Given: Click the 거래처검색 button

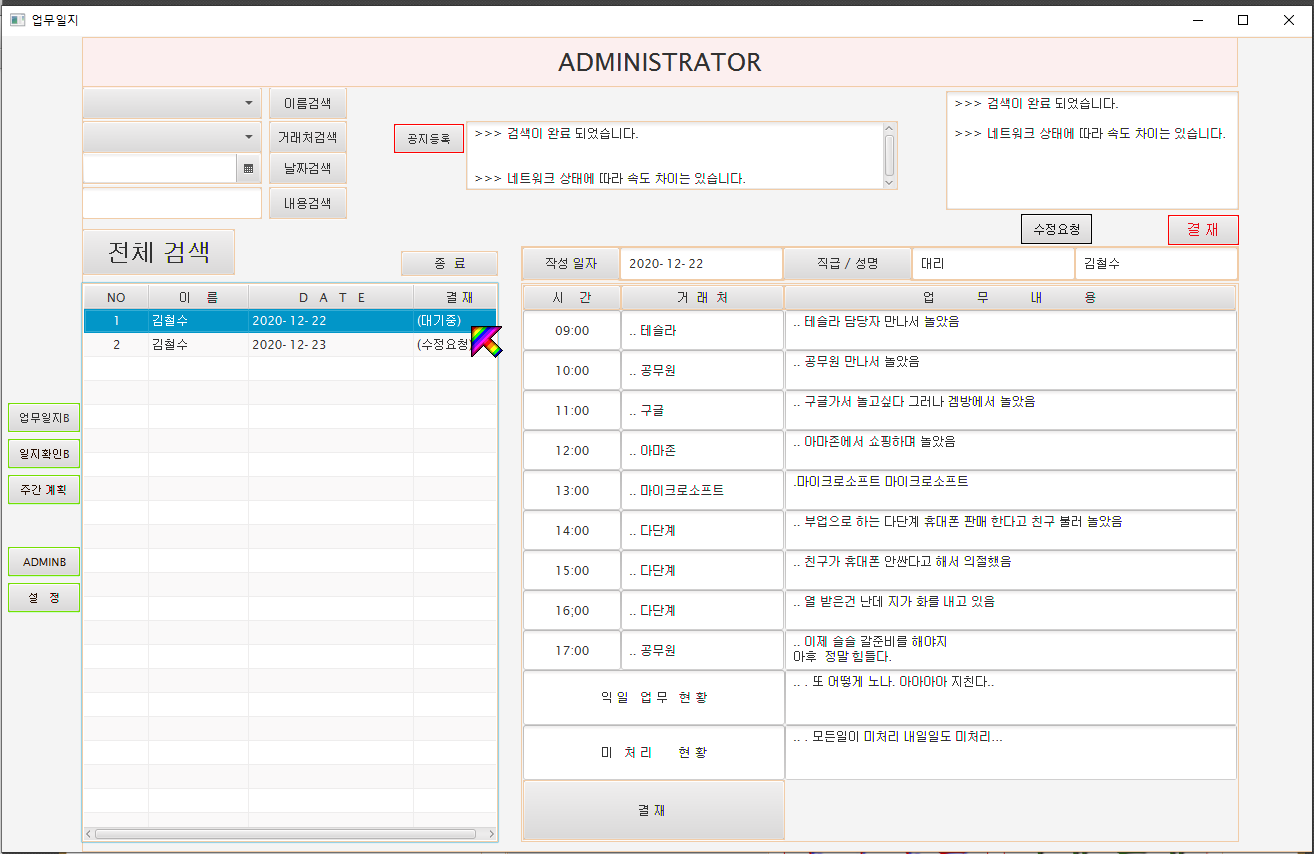Looking at the screenshot, I should tap(308, 137).
